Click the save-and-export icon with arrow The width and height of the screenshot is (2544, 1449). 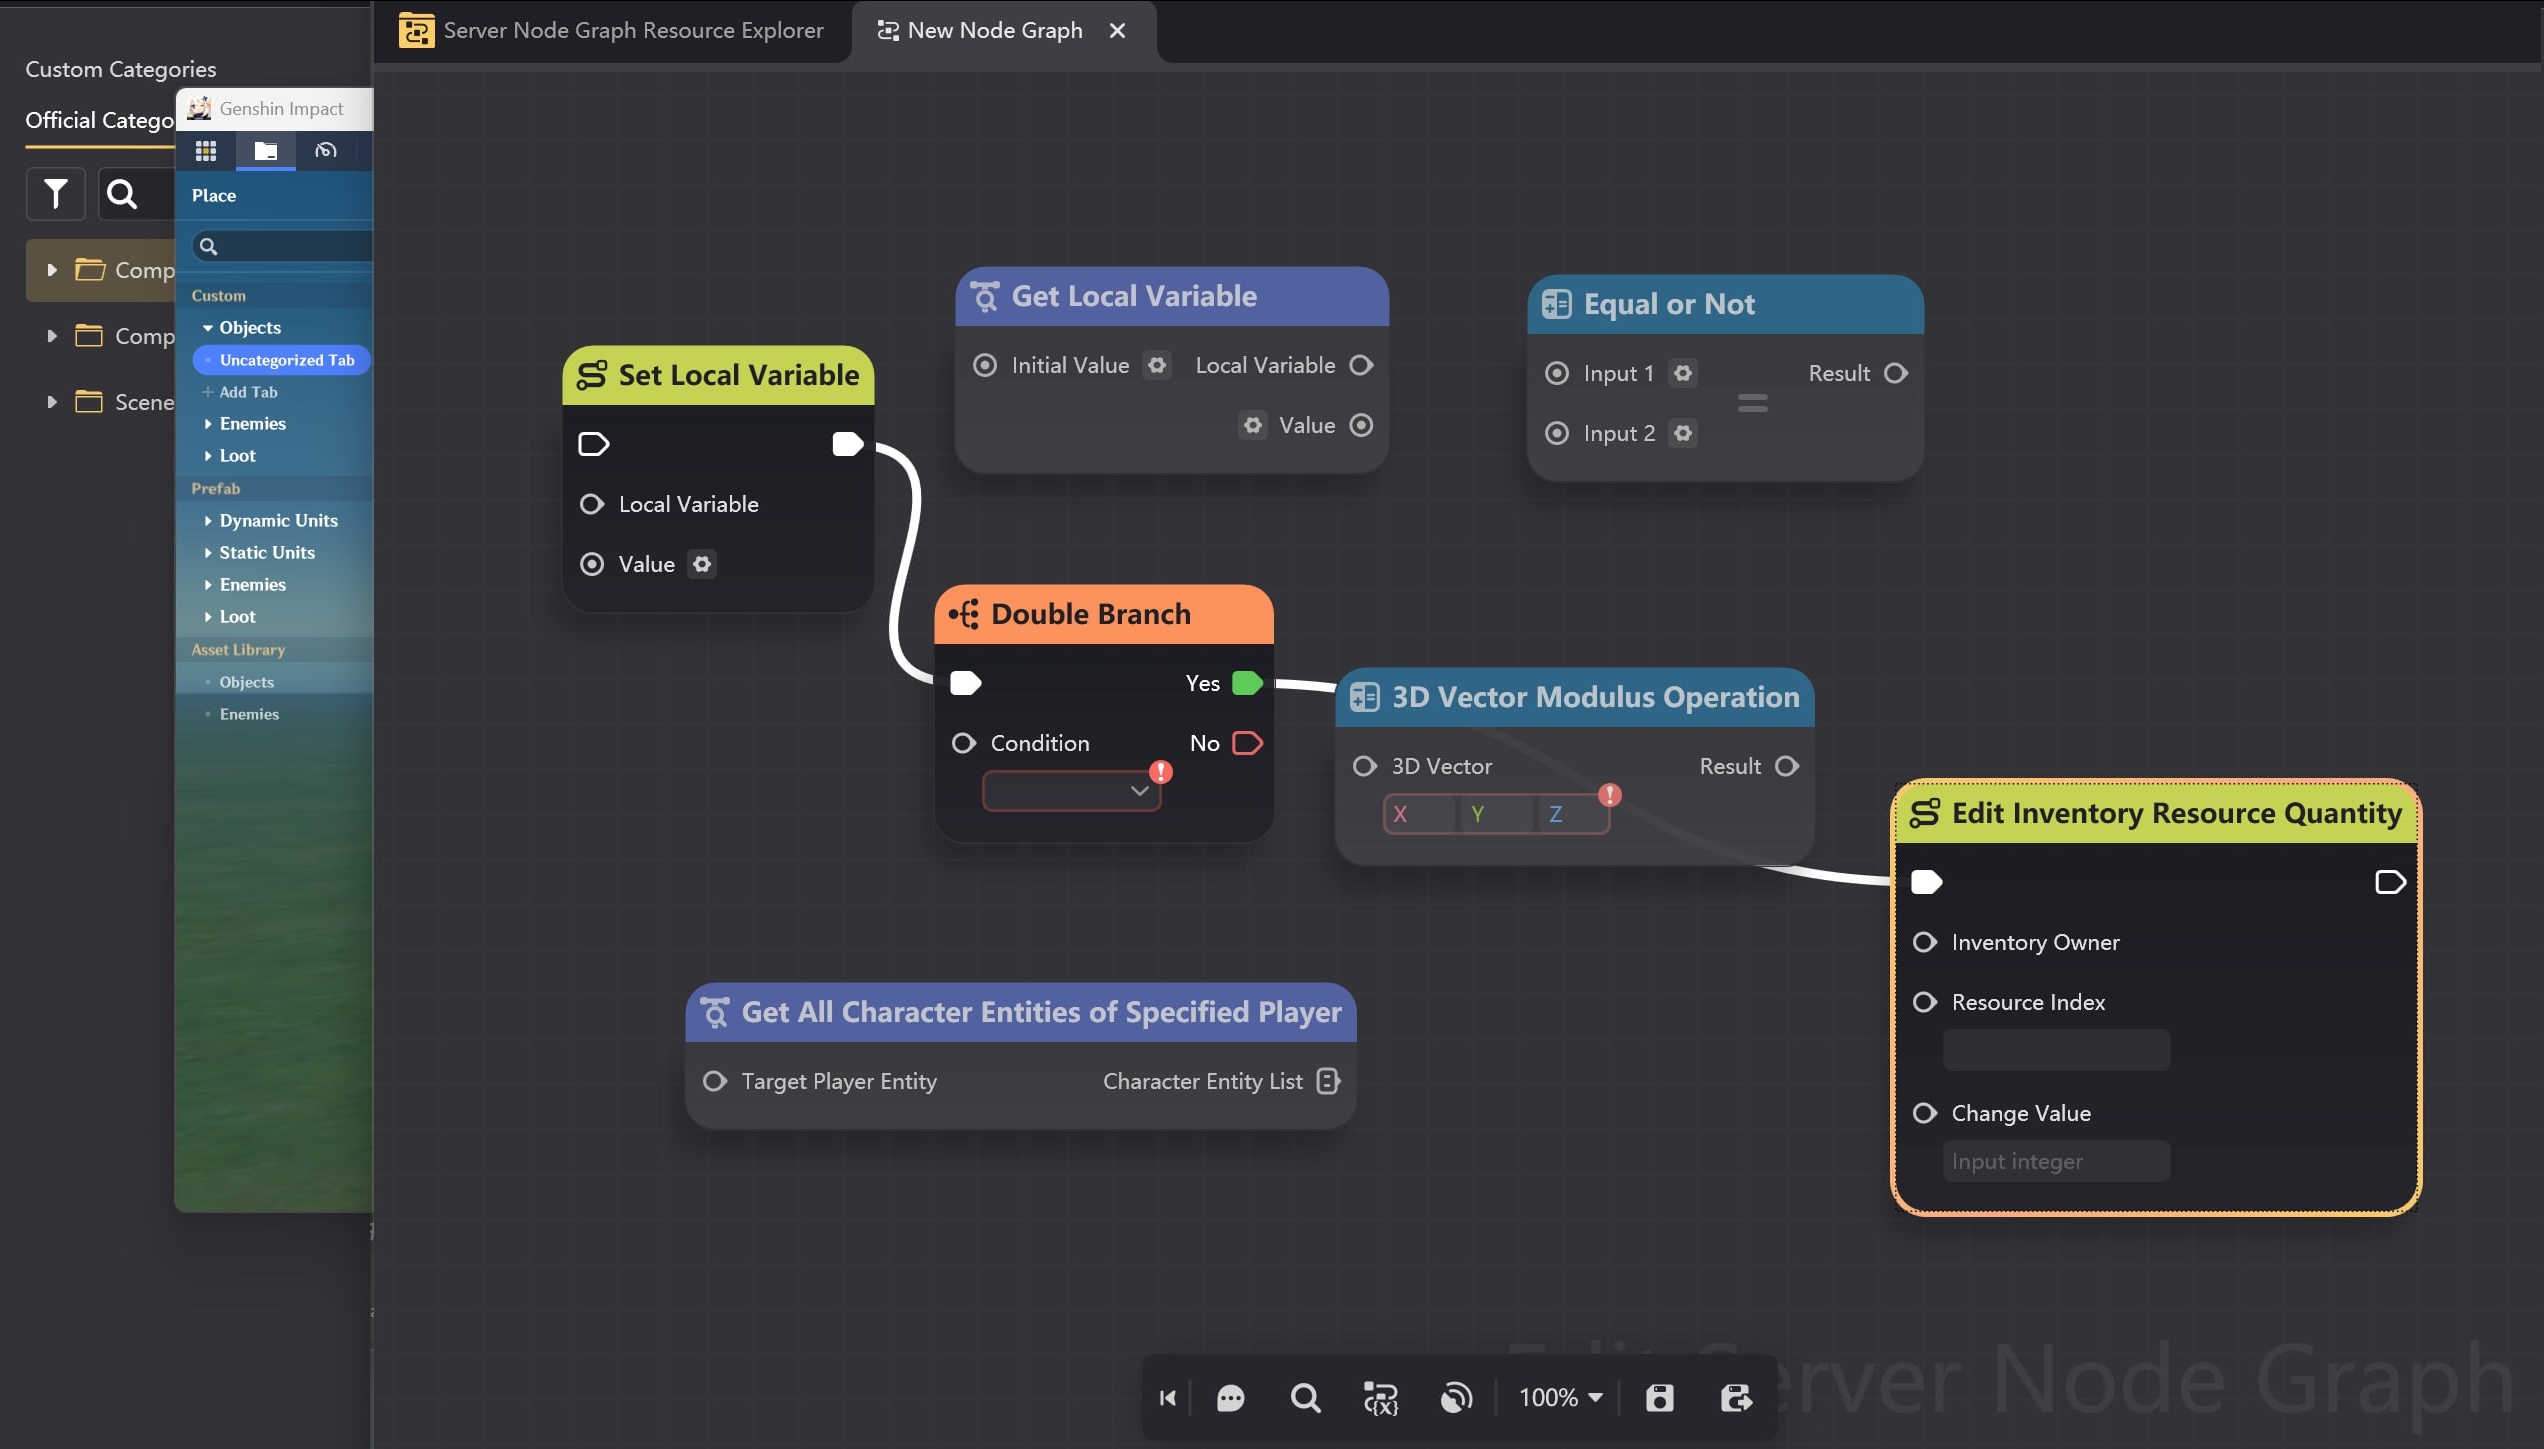[x=1736, y=1397]
